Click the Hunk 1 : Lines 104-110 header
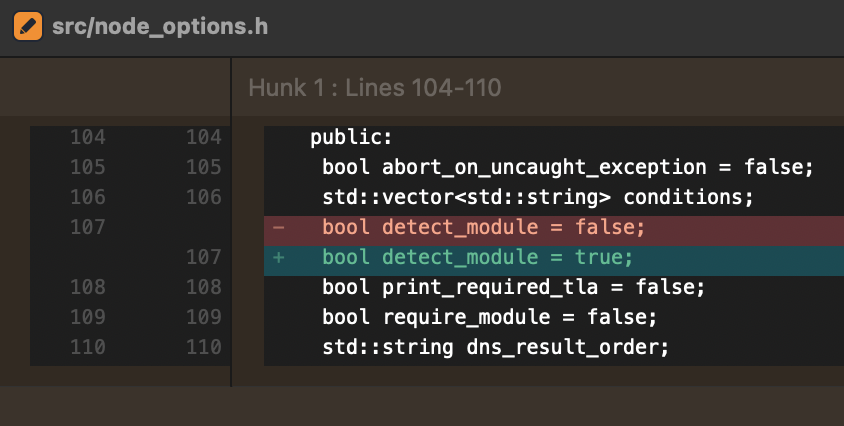This screenshot has width=844, height=426. point(374,88)
